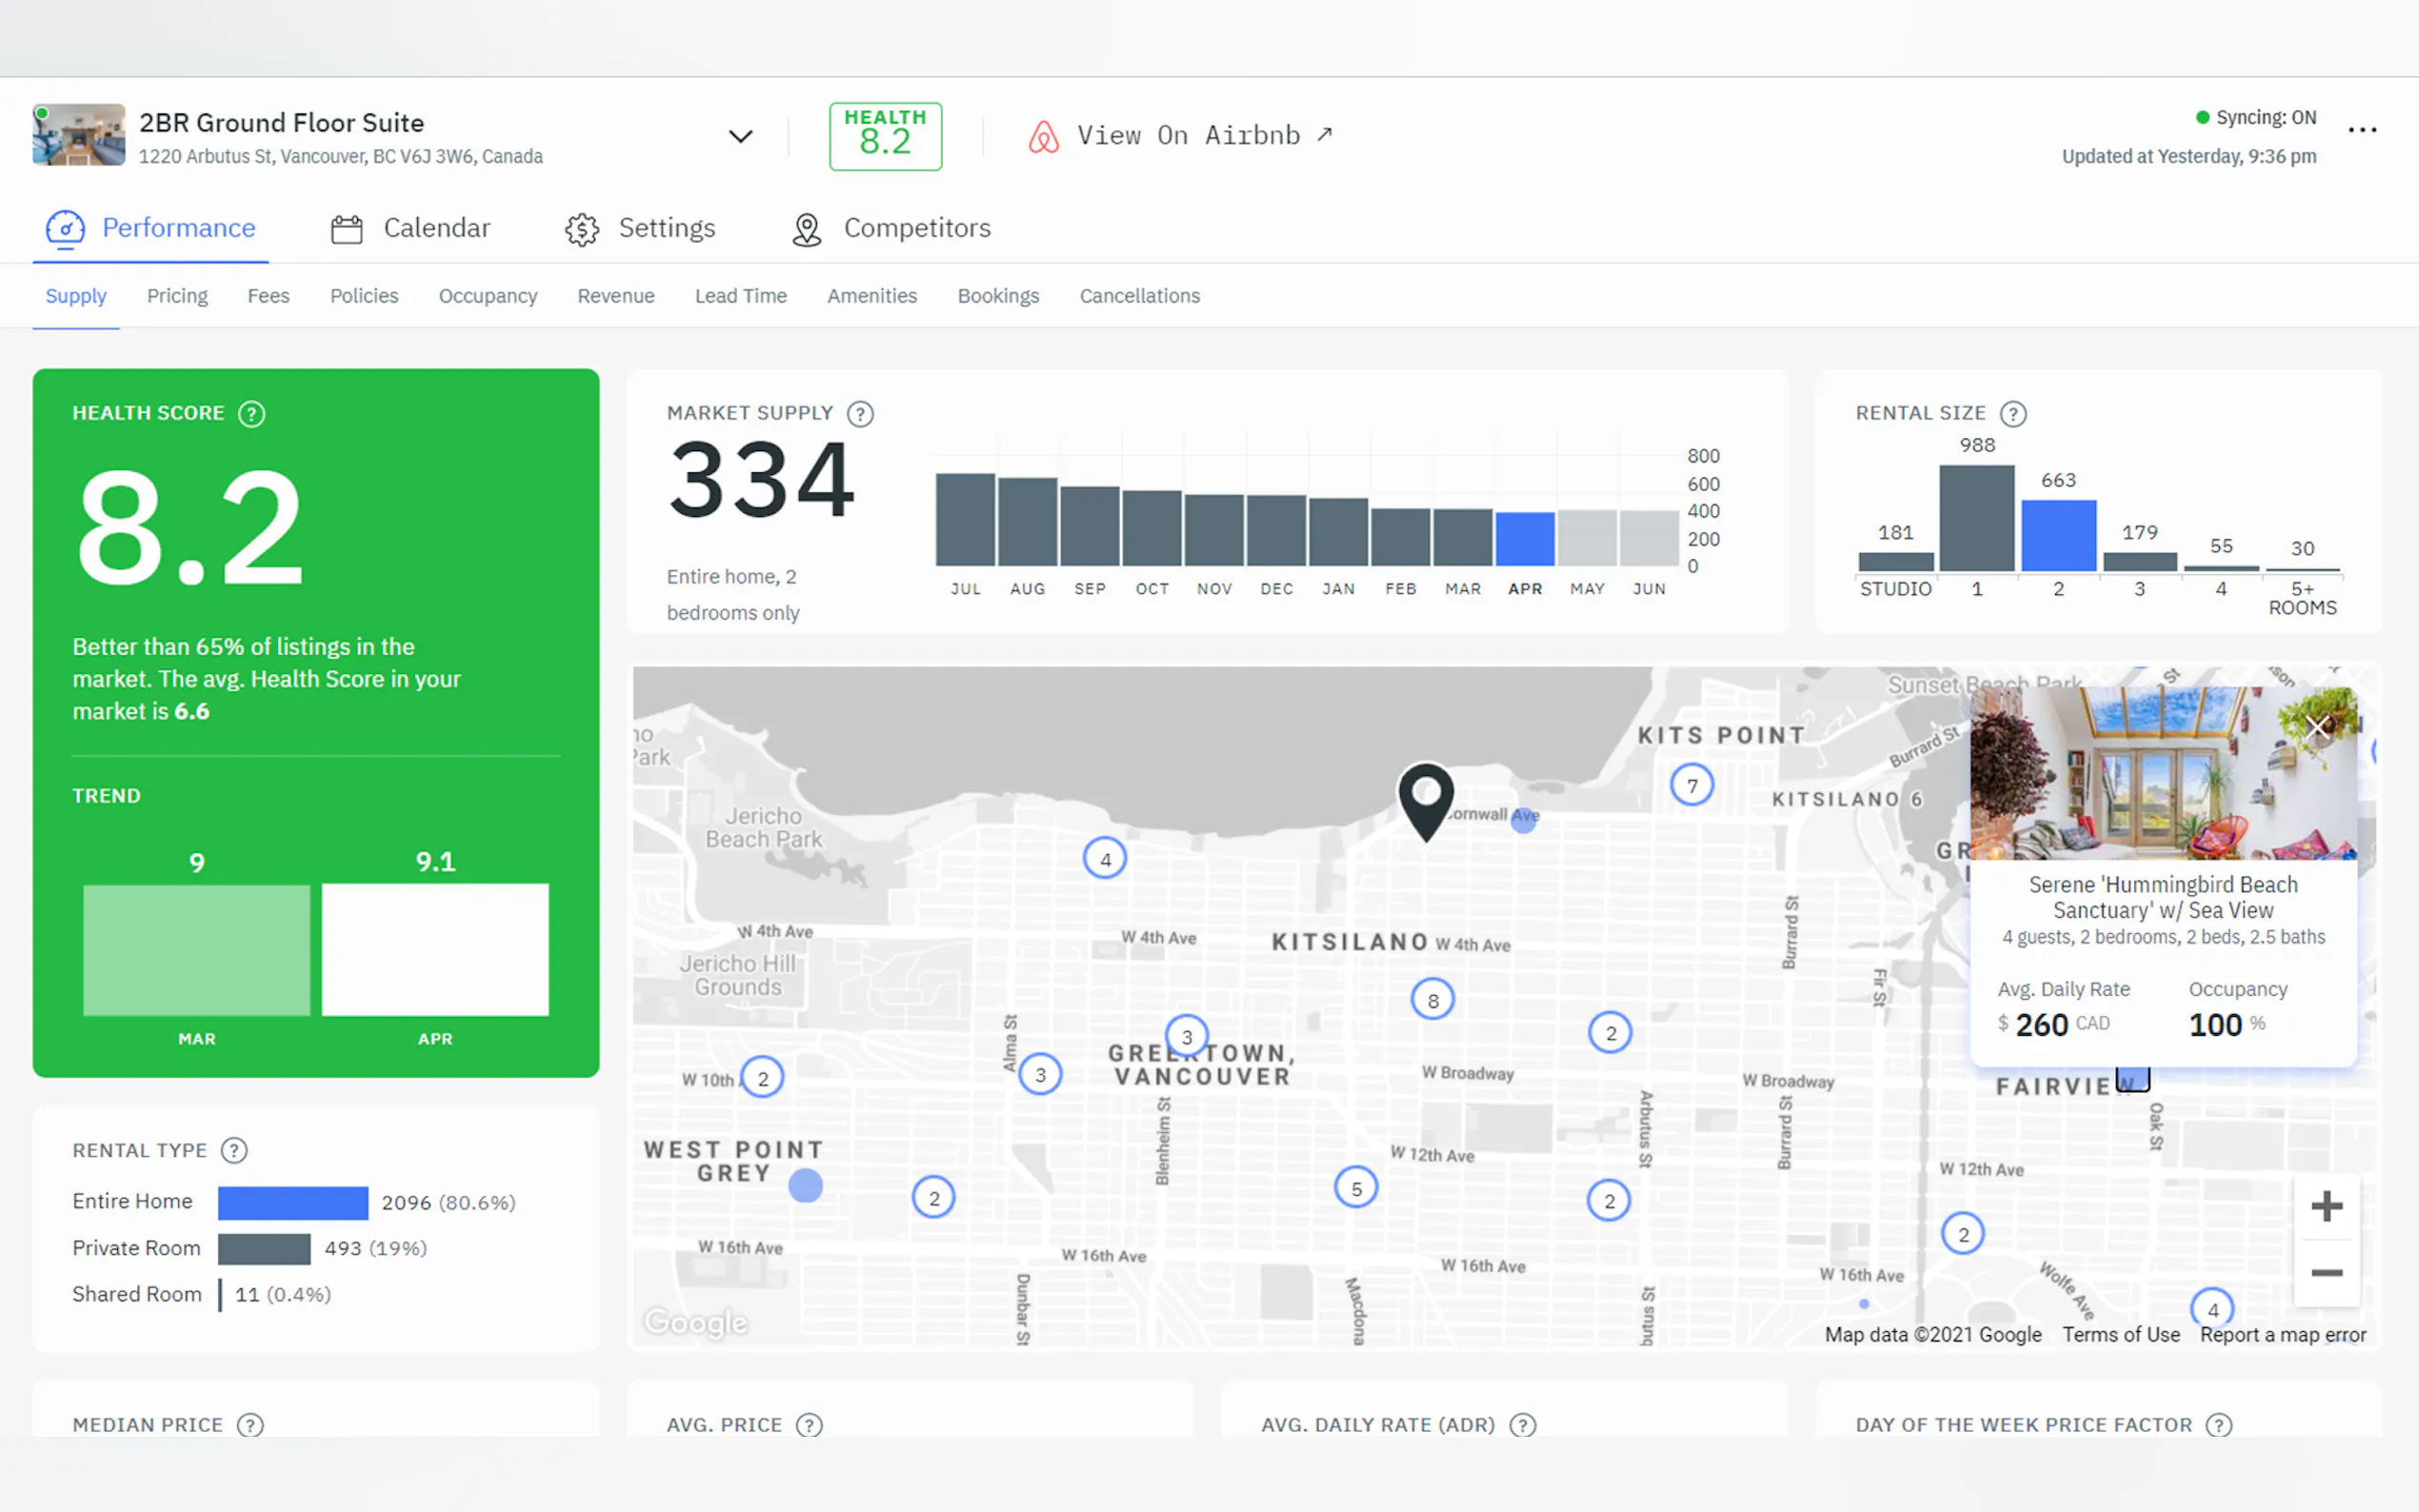Click the Rental Type help icon

[x=234, y=1150]
